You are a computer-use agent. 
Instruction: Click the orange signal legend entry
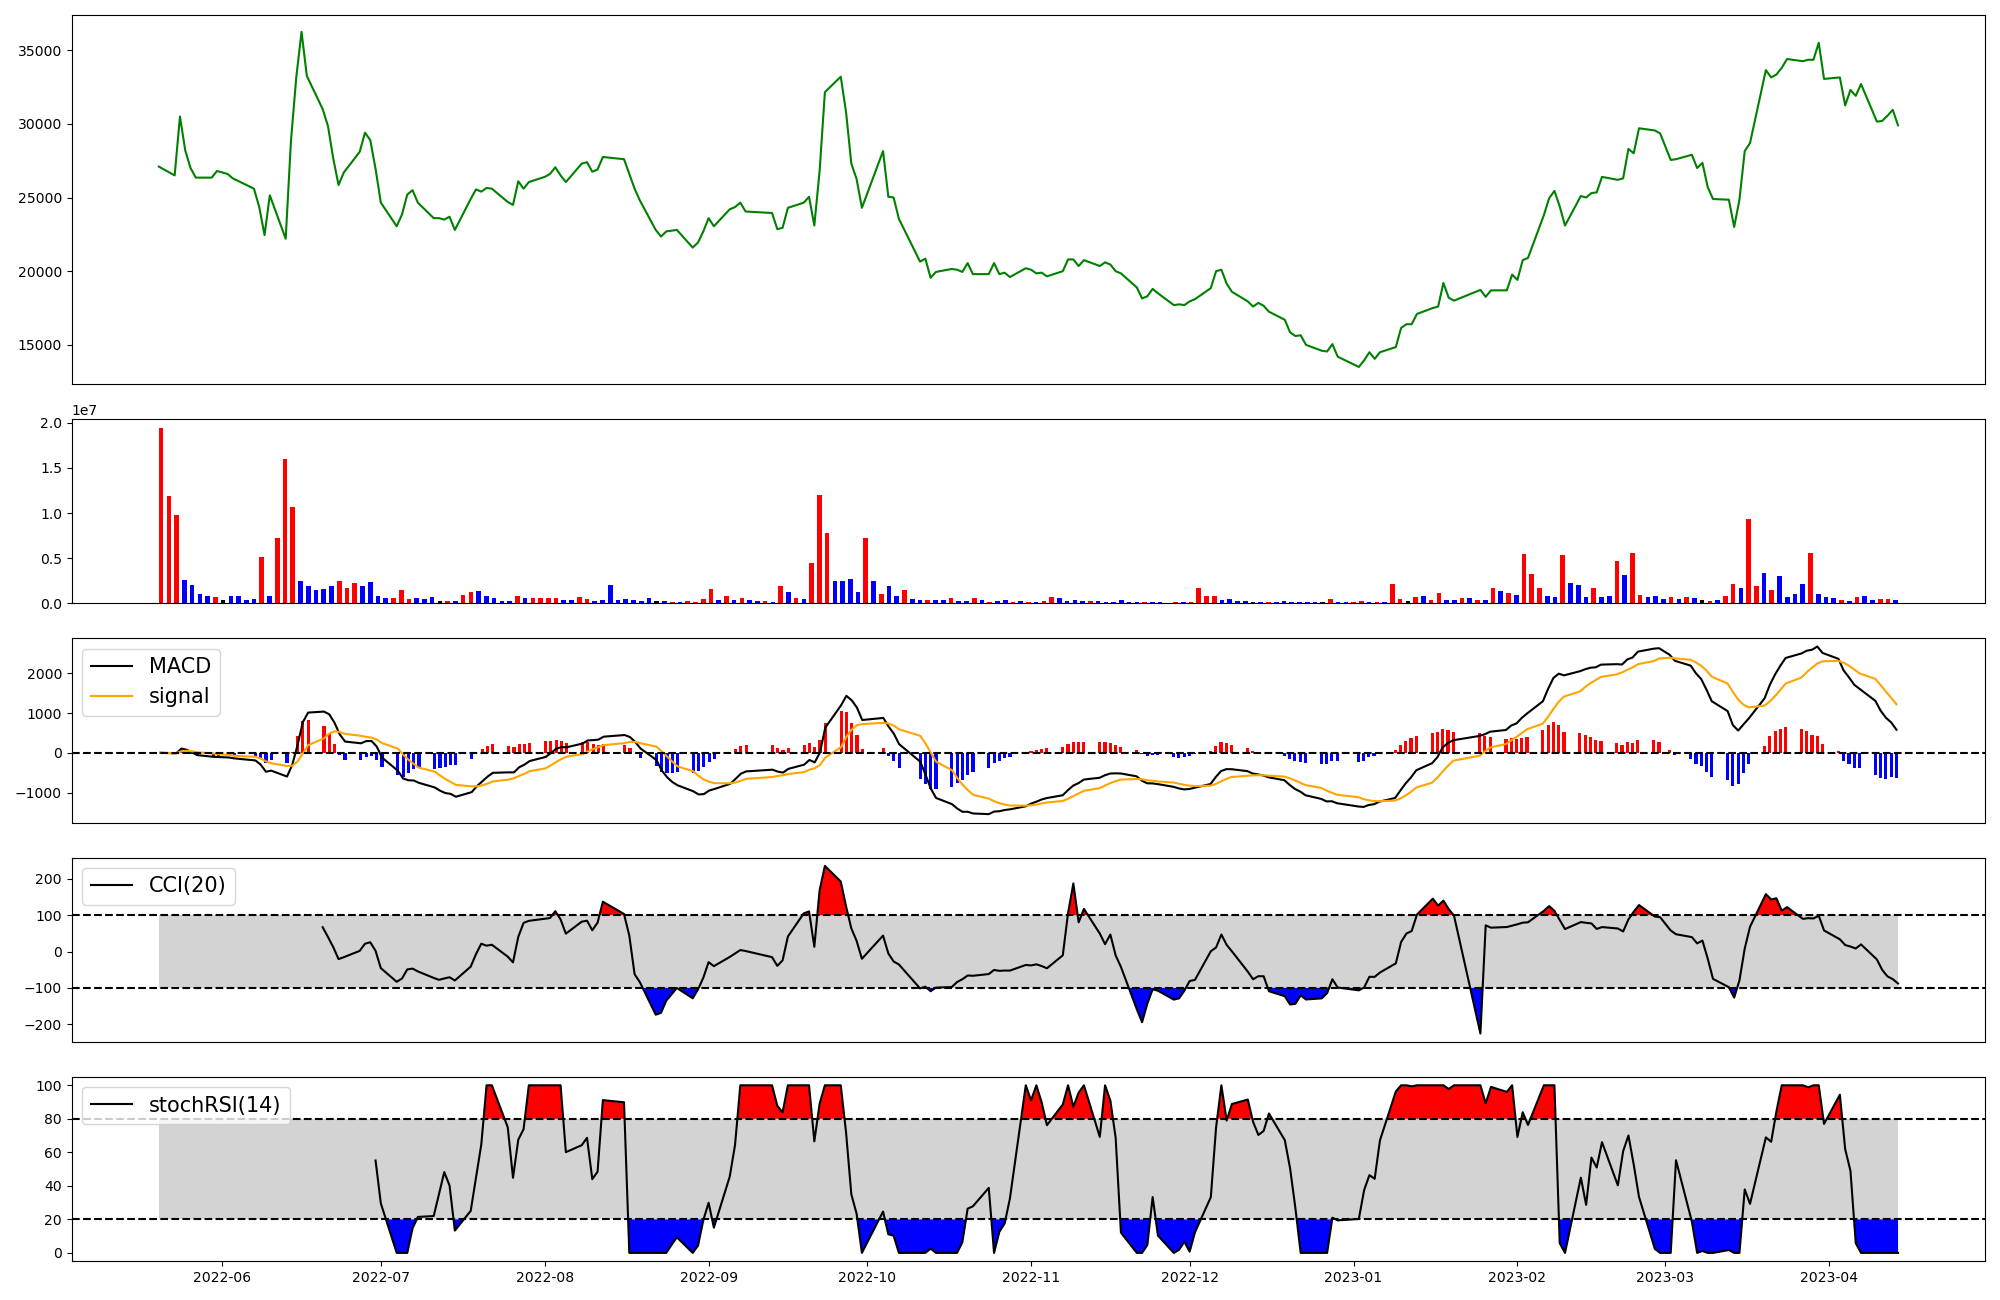(x=178, y=696)
